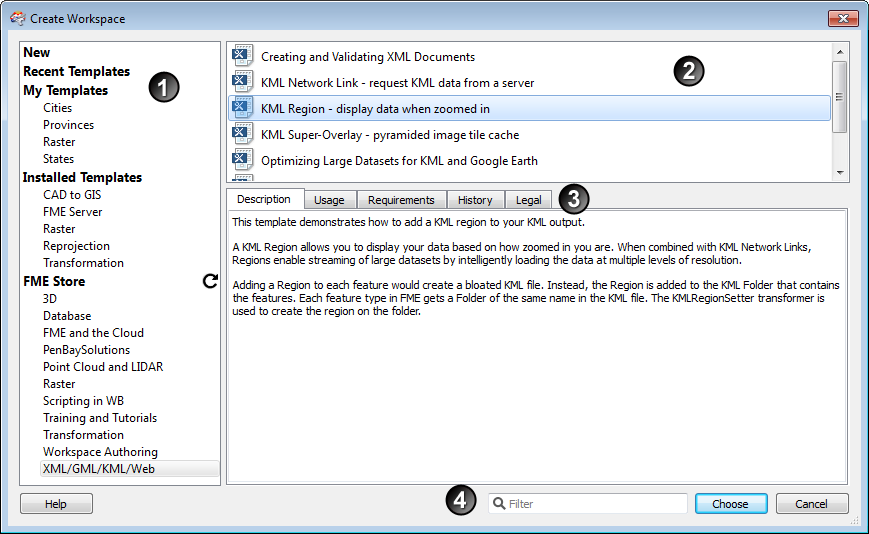
Task: Select Transformation under FME Store
Action: tap(84, 435)
